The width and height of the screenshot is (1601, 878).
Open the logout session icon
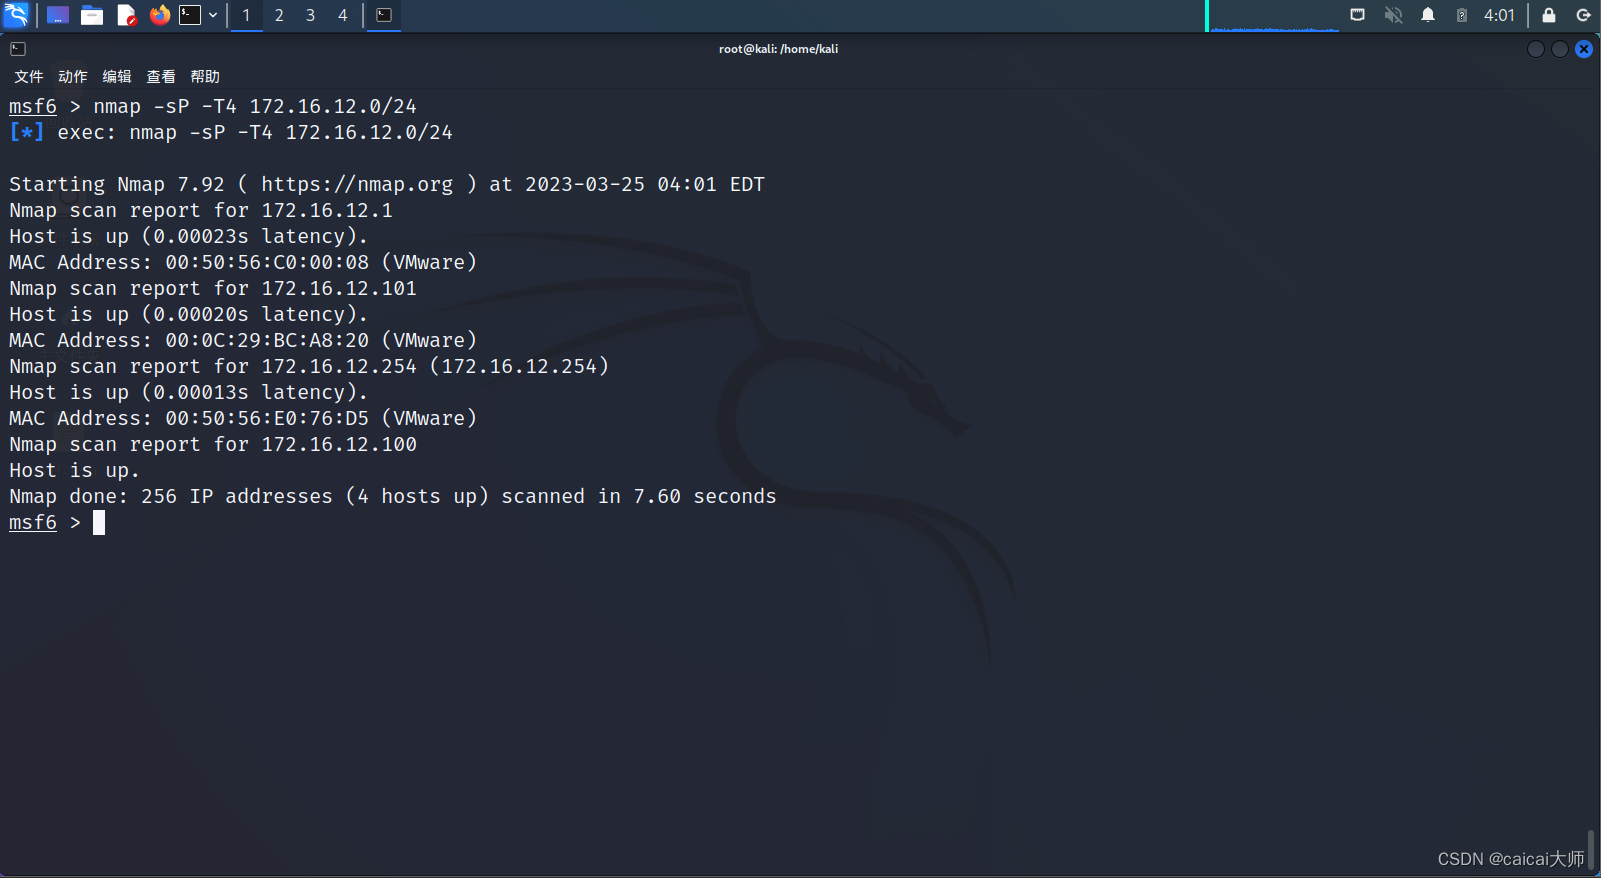[1583, 15]
